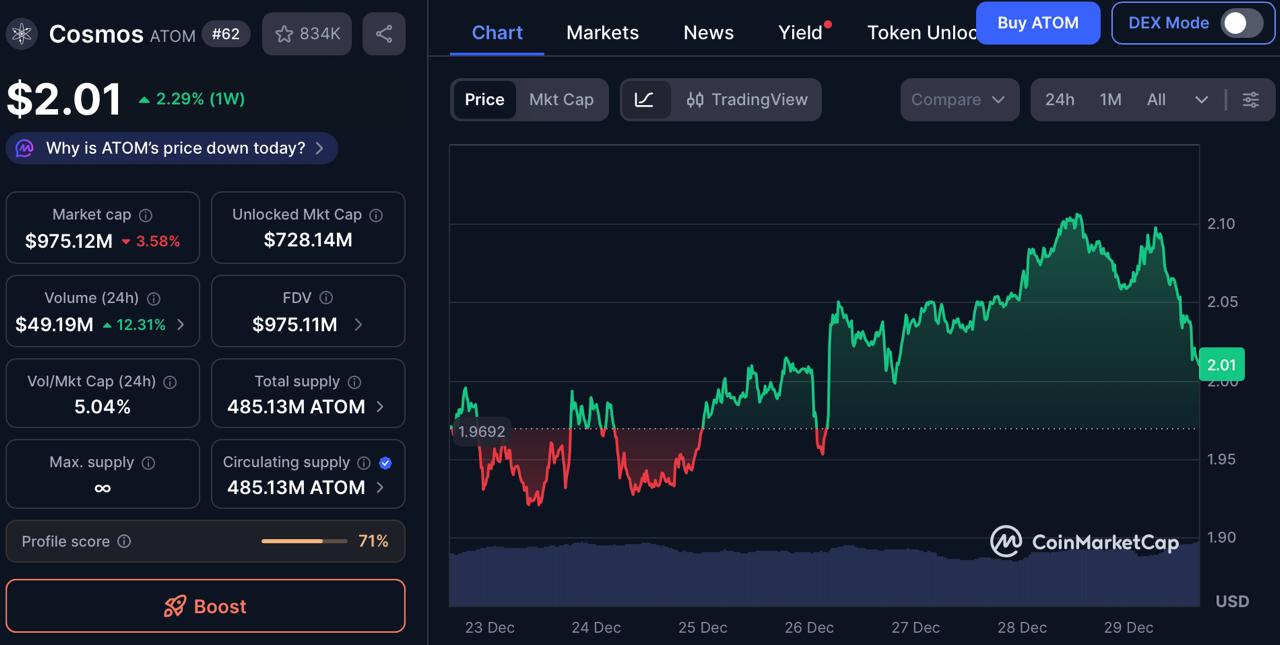1280x645 pixels.
Task: Switch to the Markets tab
Action: click(602, 32)
